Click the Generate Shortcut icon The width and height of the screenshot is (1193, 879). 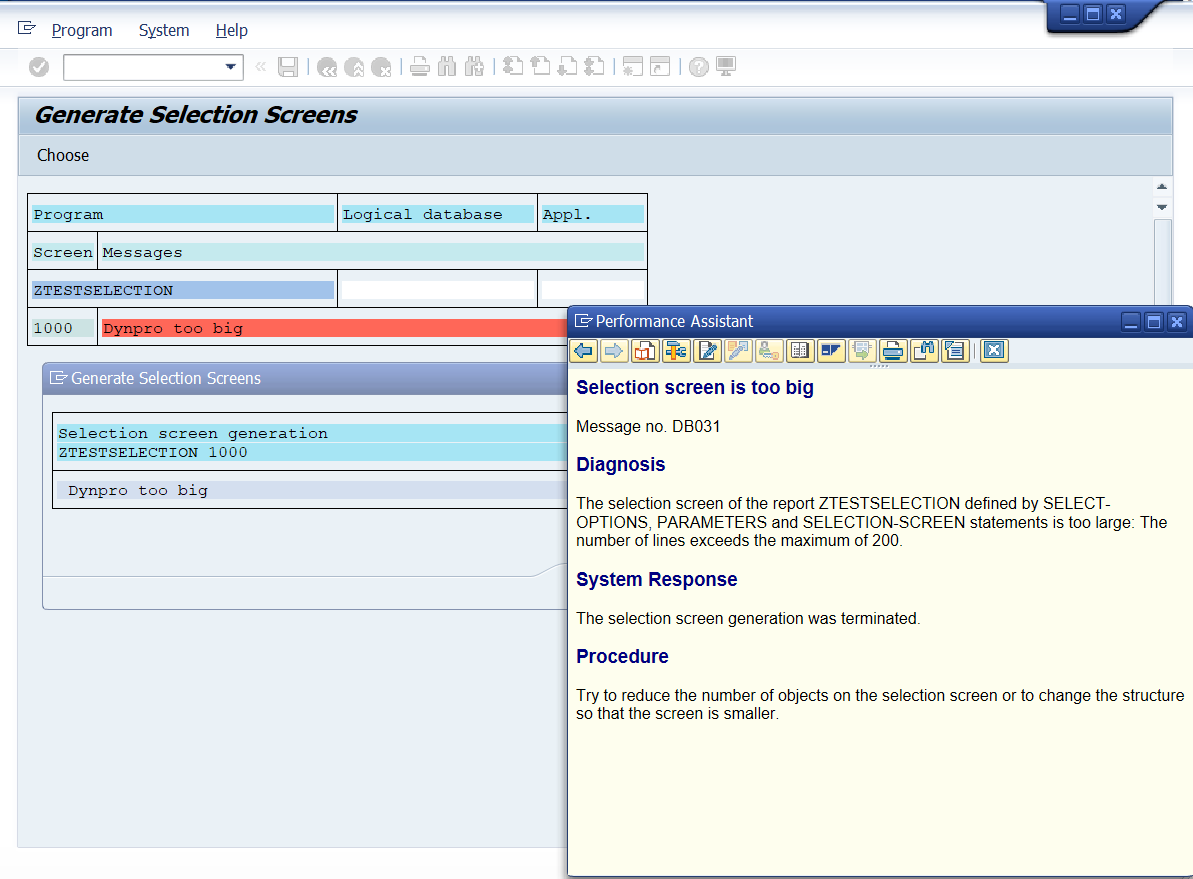point(660,67)
